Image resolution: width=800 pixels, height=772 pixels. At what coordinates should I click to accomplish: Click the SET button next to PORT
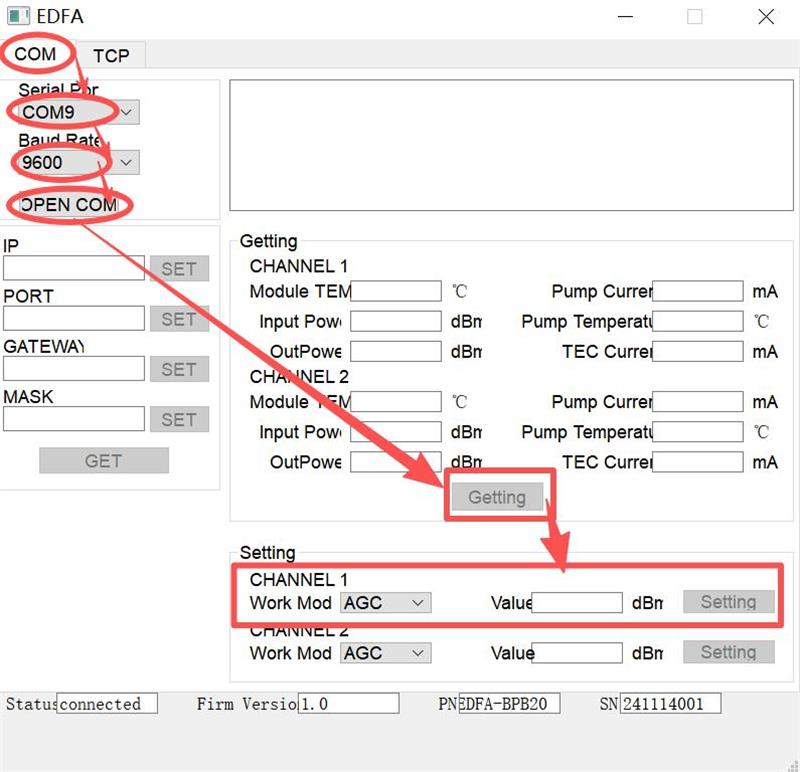coord(179,319)
